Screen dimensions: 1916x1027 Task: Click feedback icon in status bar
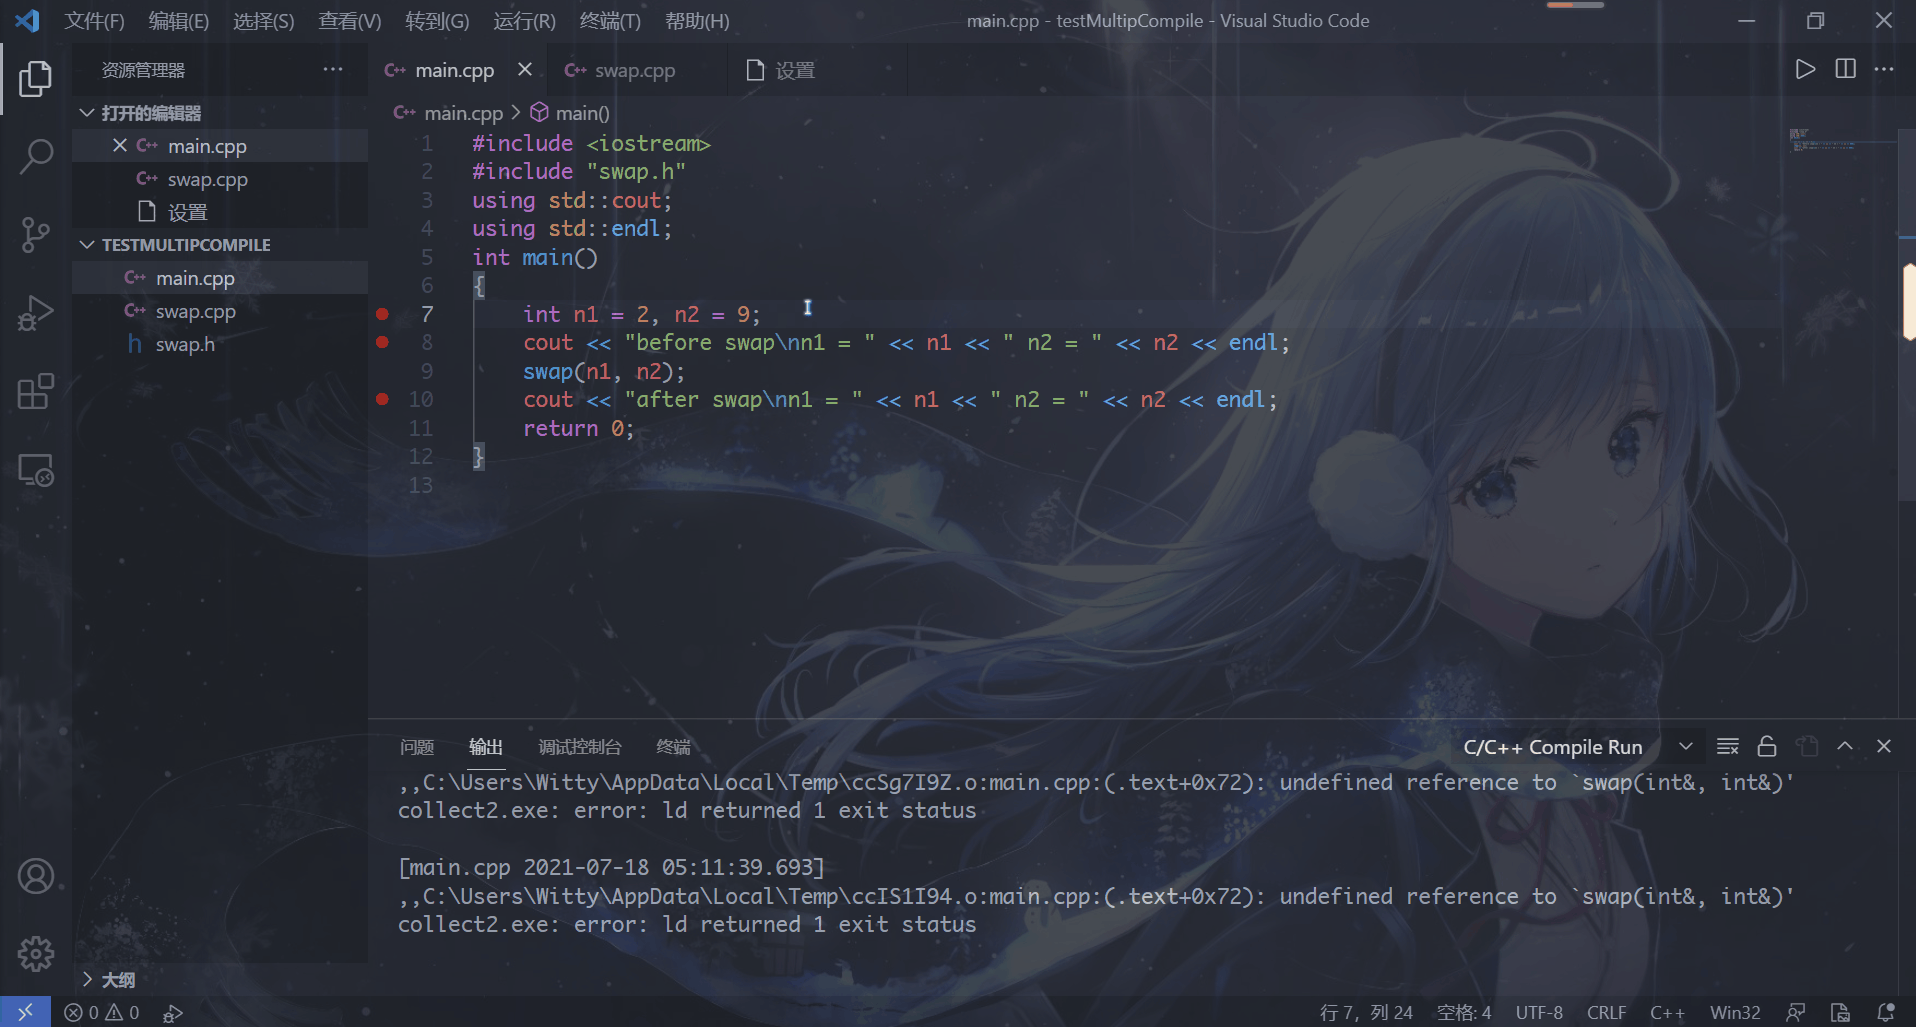tap(1796, 1012)
